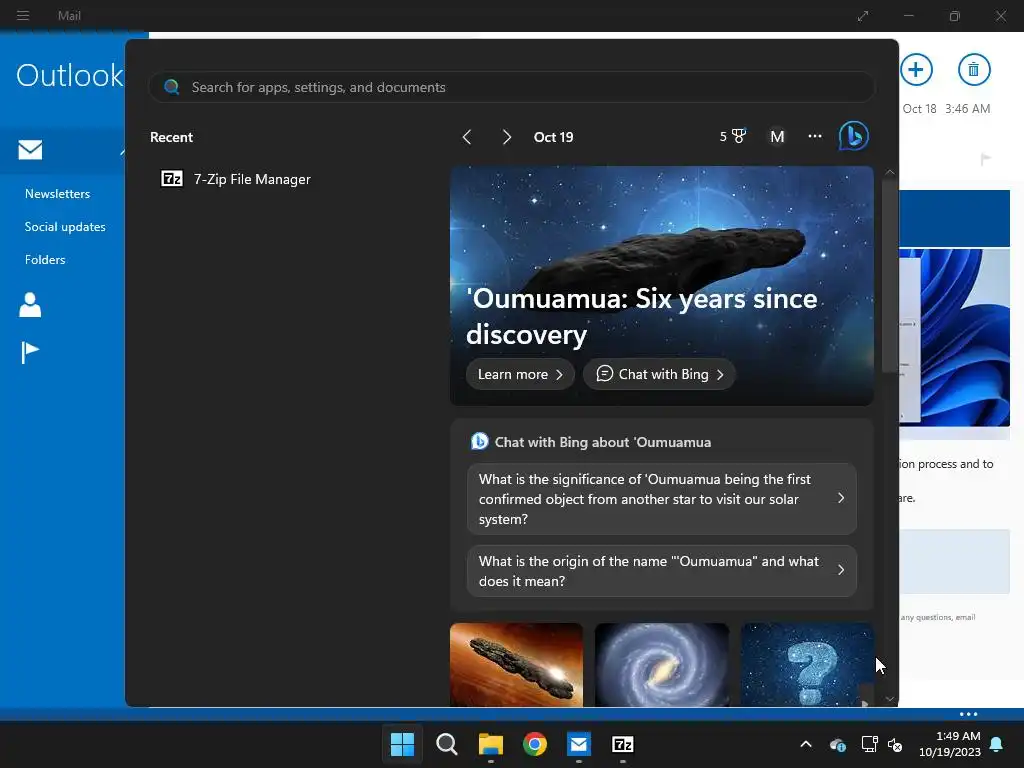Click the taskbar Search icon
This screenshot has height=768, width=1024.
point(447,744)
